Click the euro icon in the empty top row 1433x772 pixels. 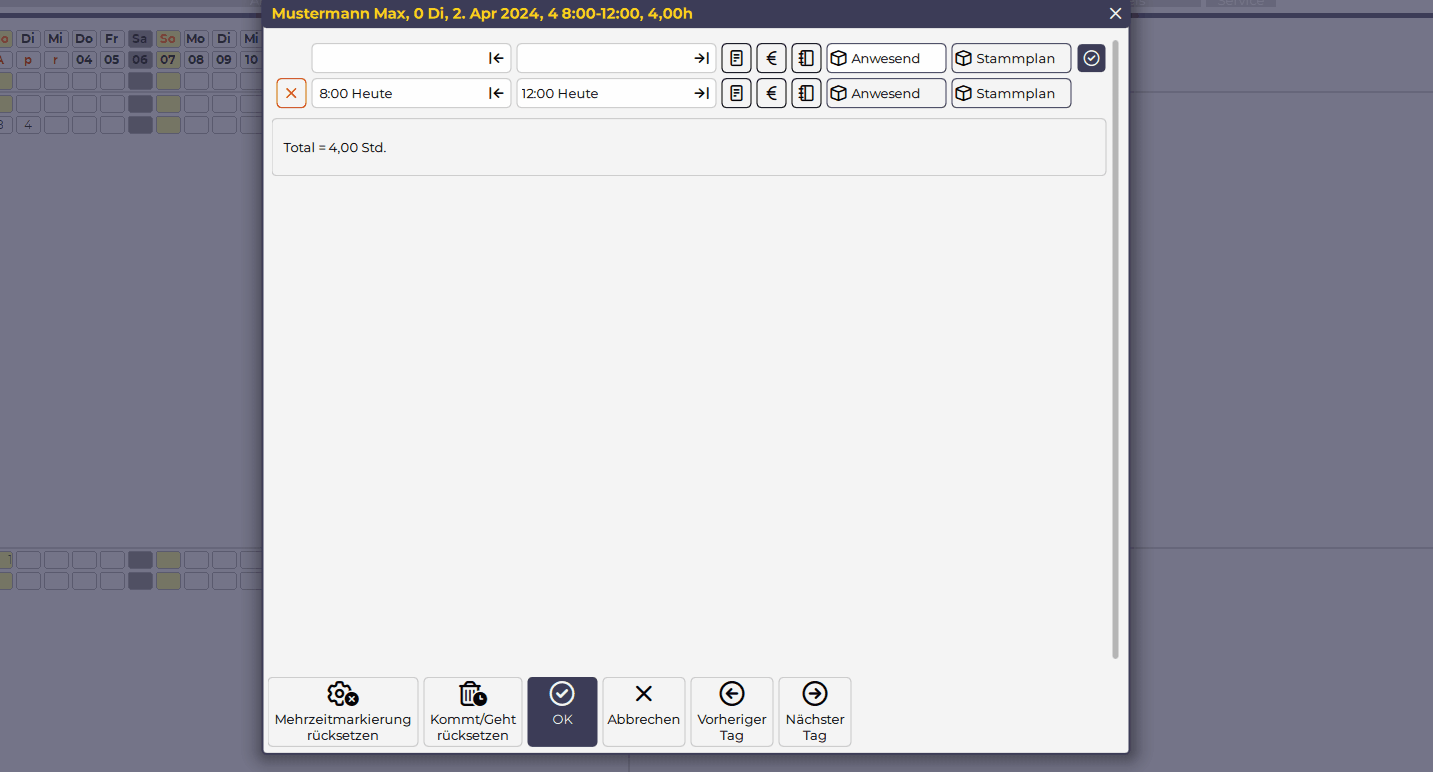click(771, 58)
